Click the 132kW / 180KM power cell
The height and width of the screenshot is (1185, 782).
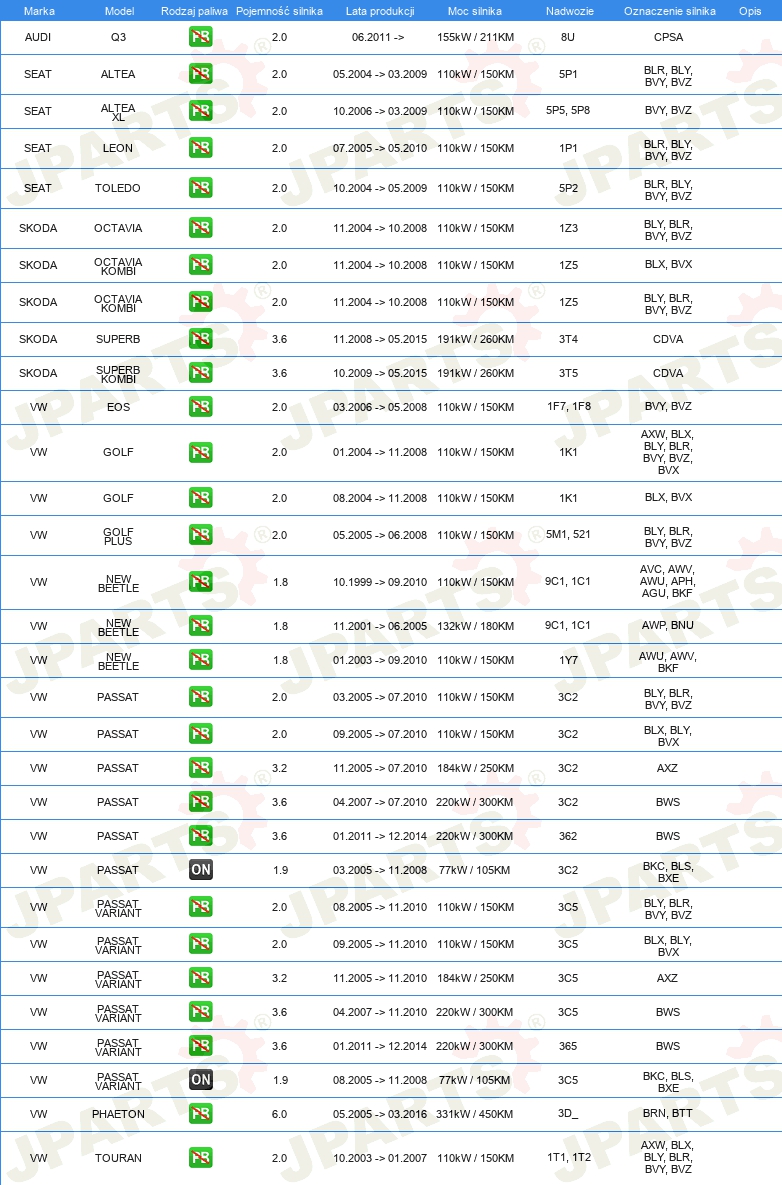pos(476,627)
